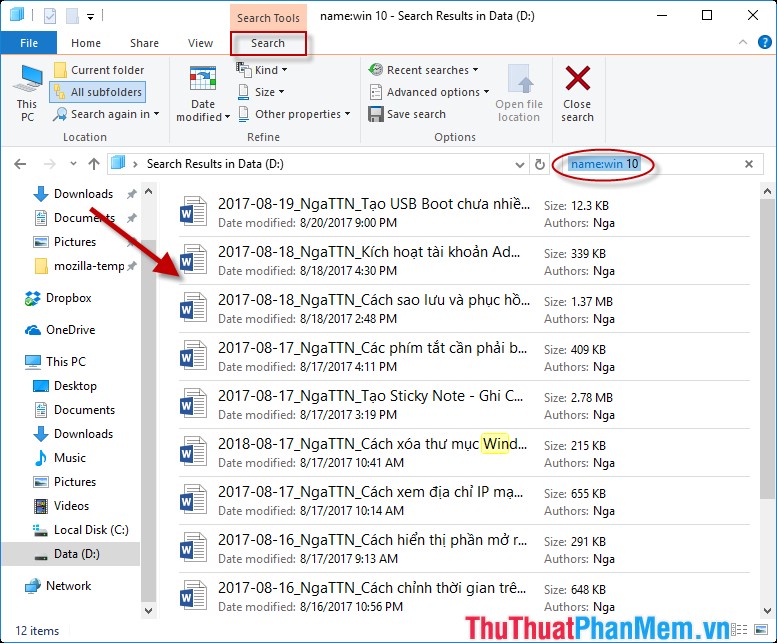The image size is (777, 643).
Task: Open pinned Pictures in Quick access
Action: point(75,242)
